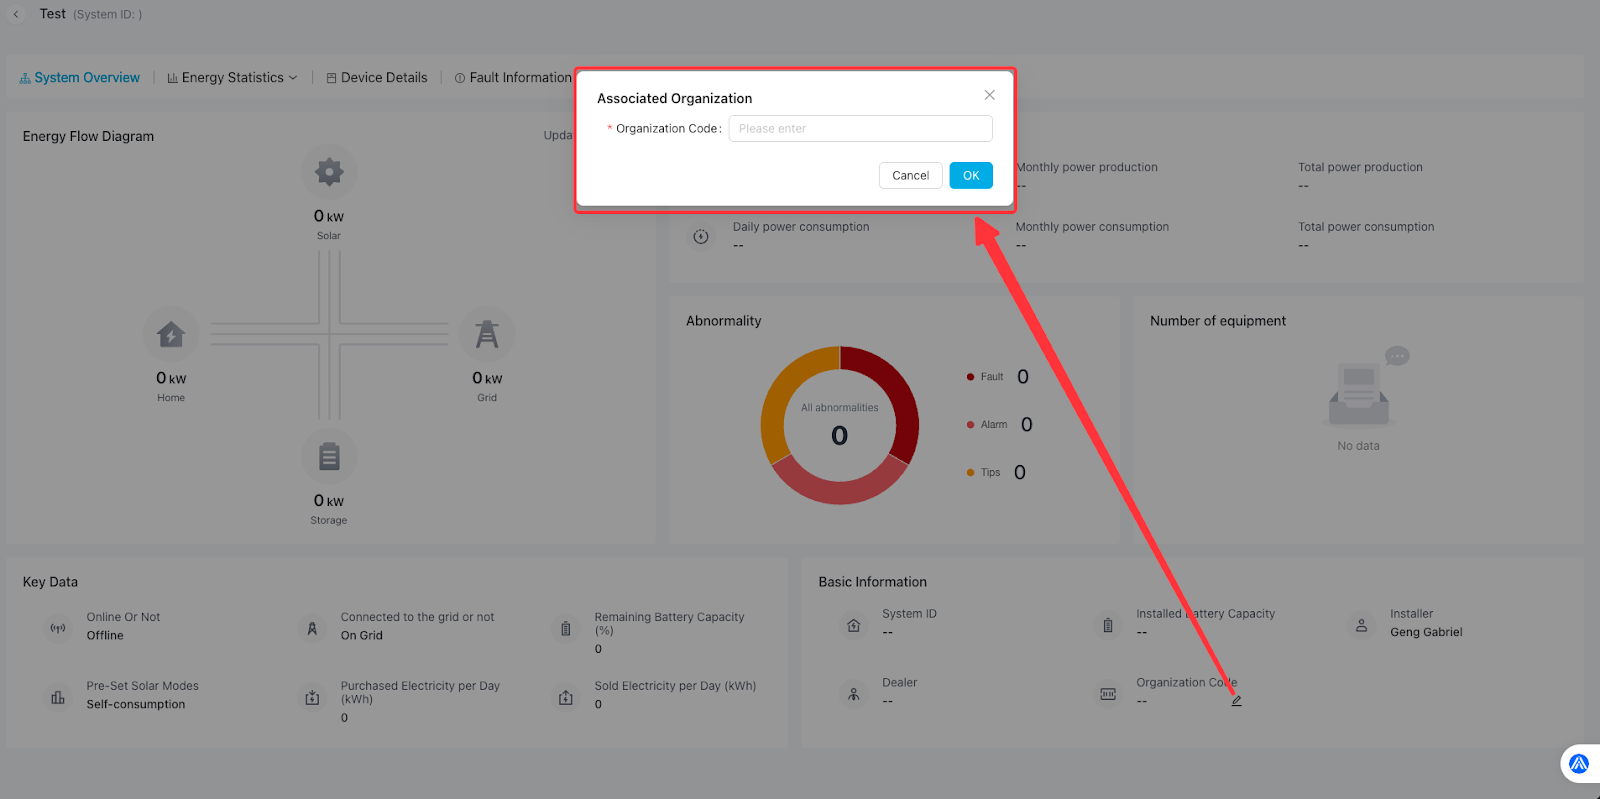Image resolution: width=1600 pixels, height=799 pixels.
Task: Click the back arrow next to Test
Action: [x=16, y=14]
